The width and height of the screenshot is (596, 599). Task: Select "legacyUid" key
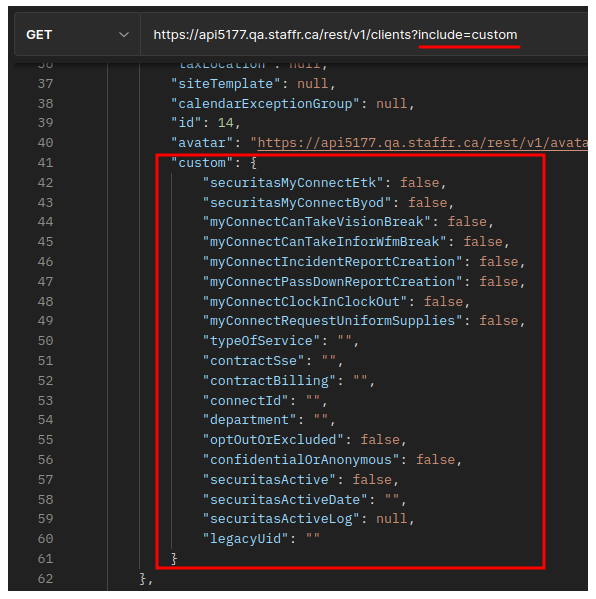[x=246, y=539]
